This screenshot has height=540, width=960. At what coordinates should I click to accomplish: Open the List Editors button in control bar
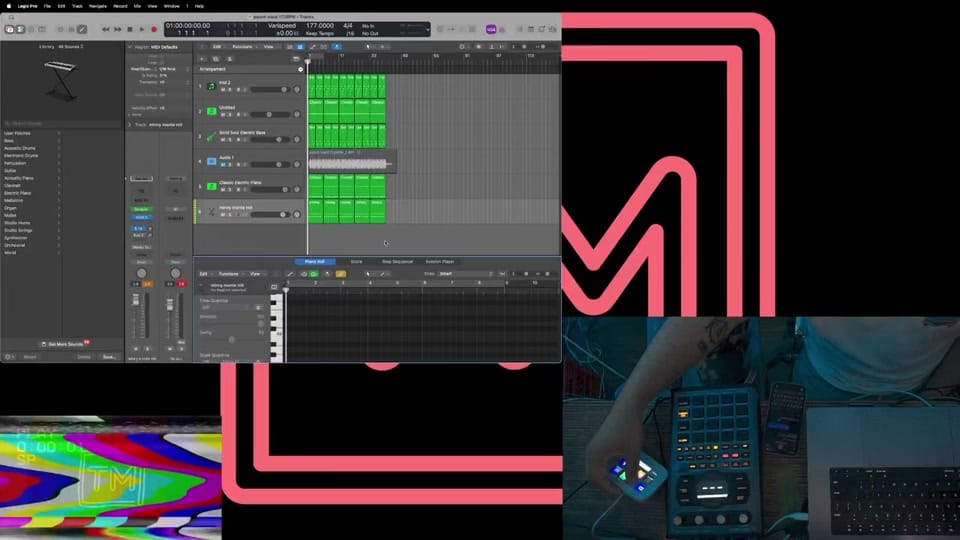520,29
